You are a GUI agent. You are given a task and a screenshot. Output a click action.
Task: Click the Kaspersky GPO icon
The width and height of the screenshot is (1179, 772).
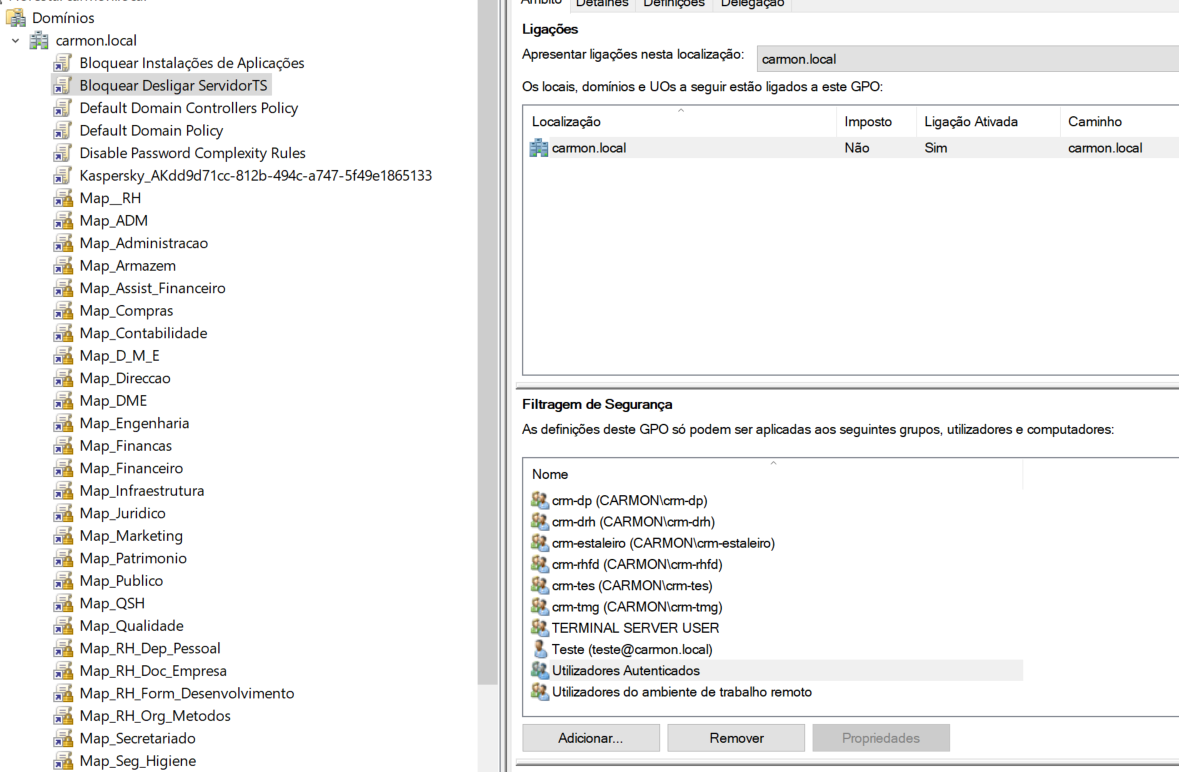[63, 176]
